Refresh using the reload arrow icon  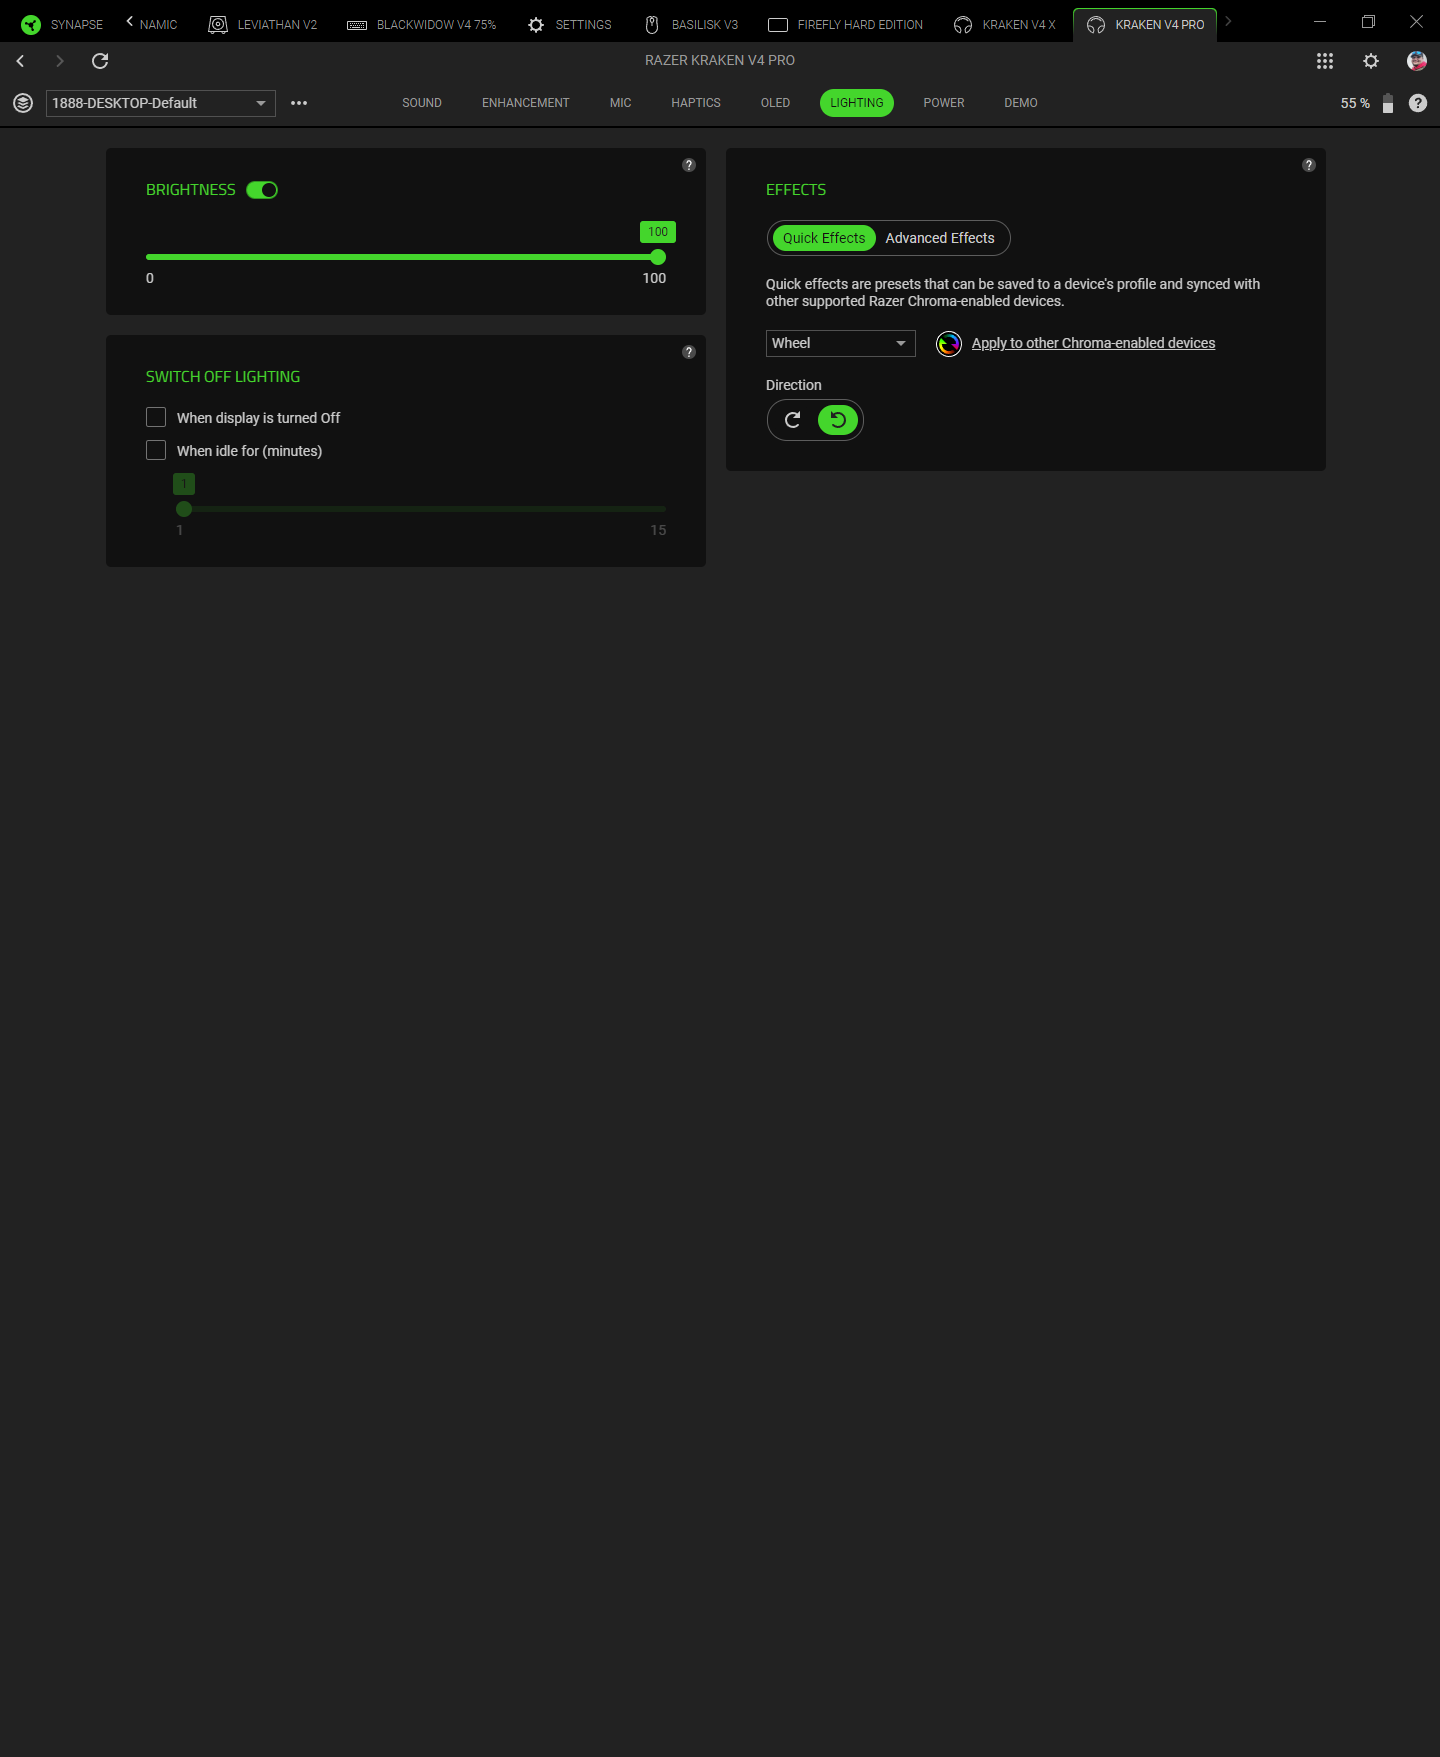pyautogui.click(x=100, y=61)
